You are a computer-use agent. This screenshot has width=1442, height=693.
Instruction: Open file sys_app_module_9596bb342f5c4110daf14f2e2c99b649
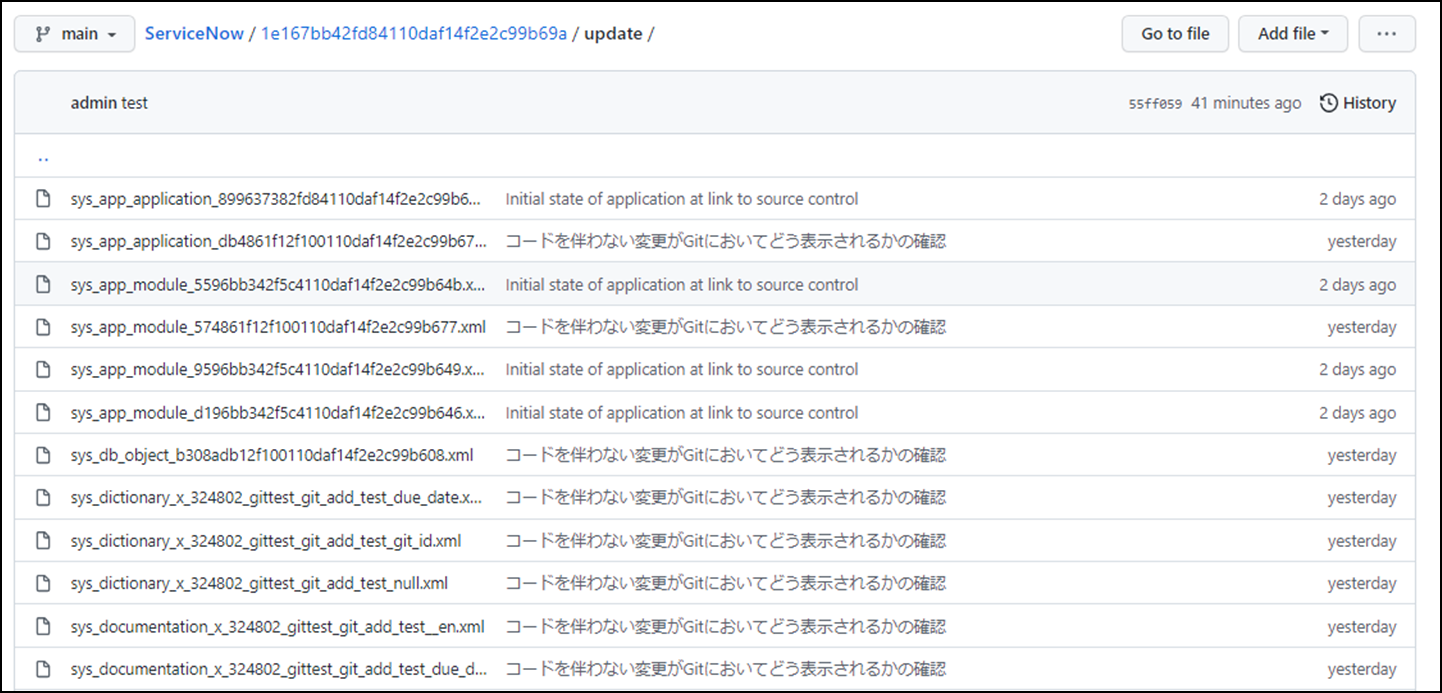pyautogui.click(x=278, y=369)
